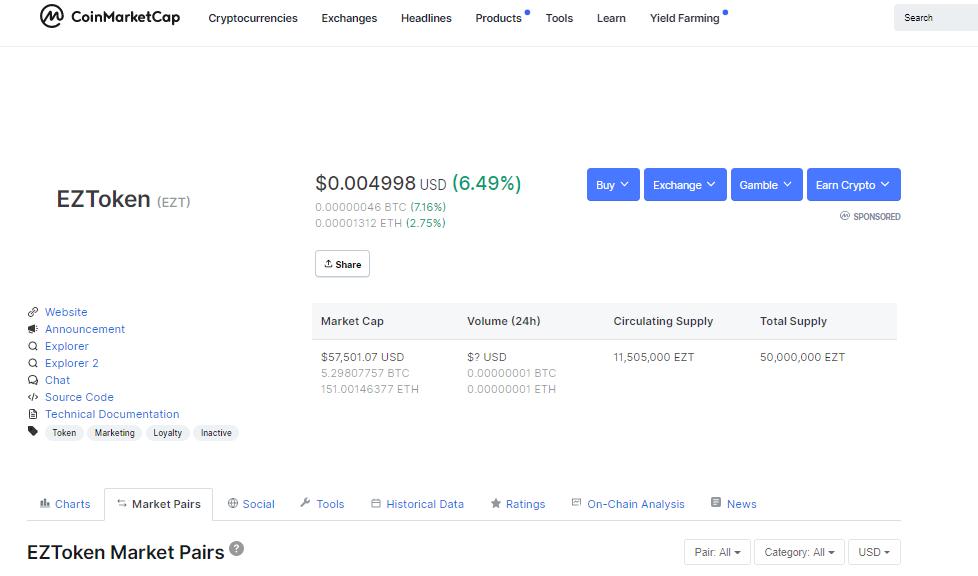Open Yield Farming in the navigation
This screenshot has width=978, height=576.
click(x=684, y=18)
